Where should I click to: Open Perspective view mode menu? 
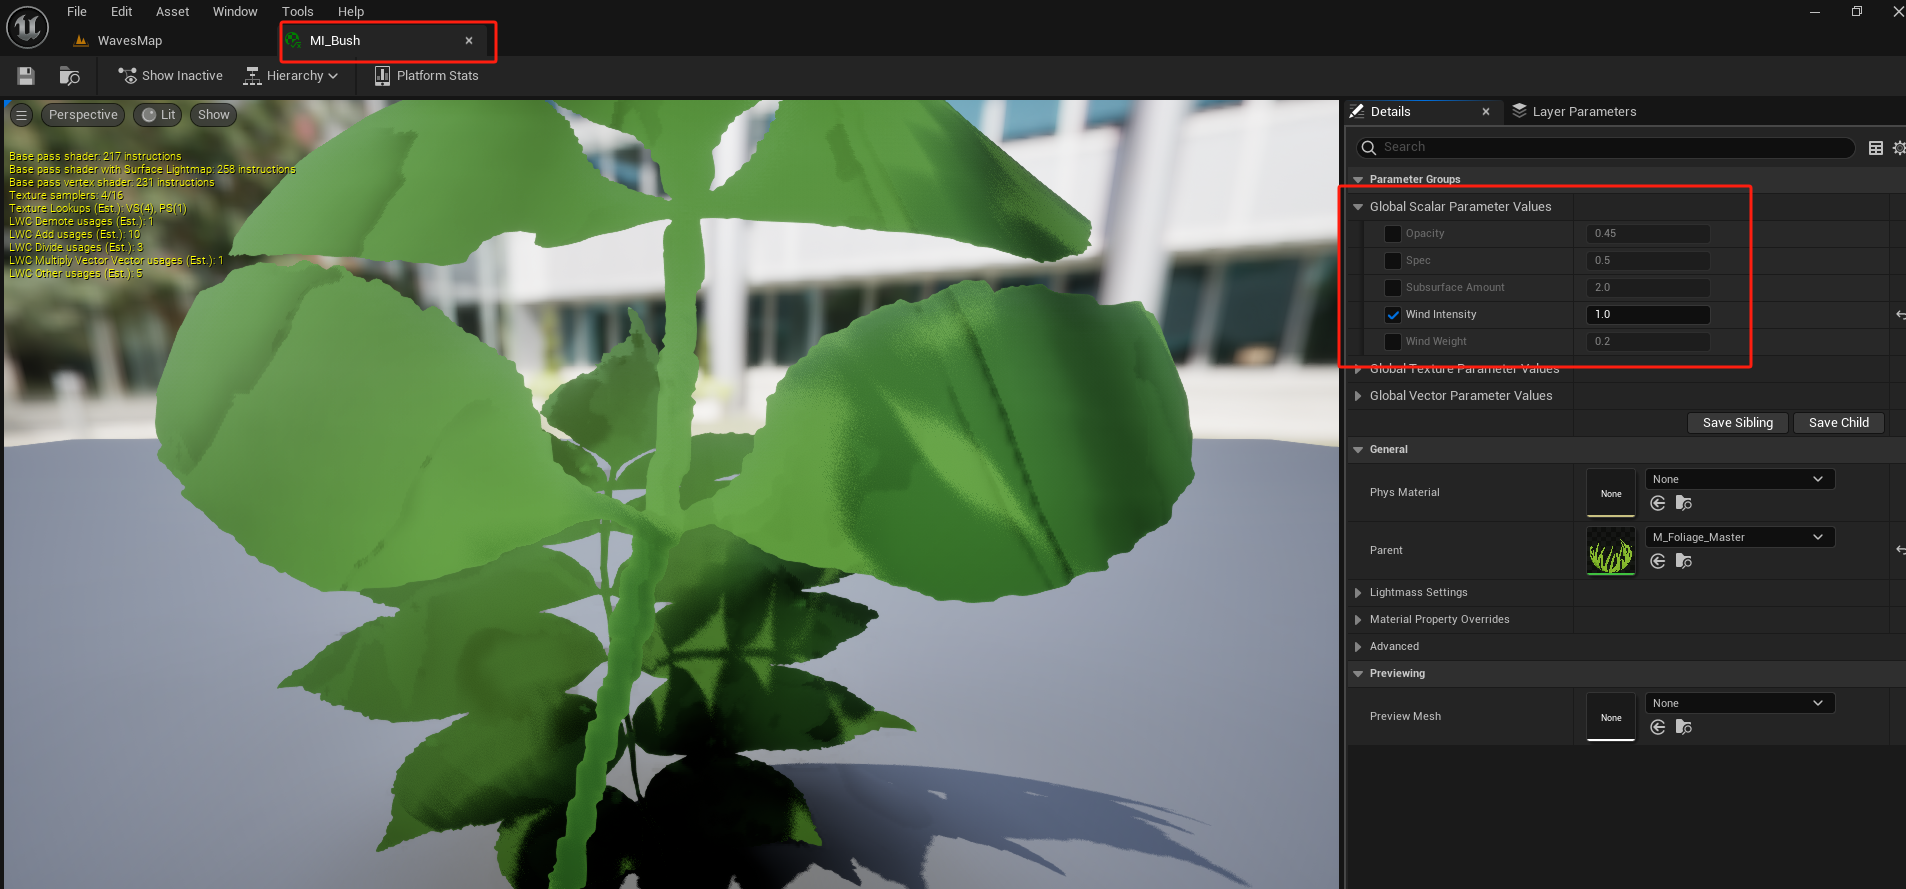pyautogui.click(x=83, y=115)
